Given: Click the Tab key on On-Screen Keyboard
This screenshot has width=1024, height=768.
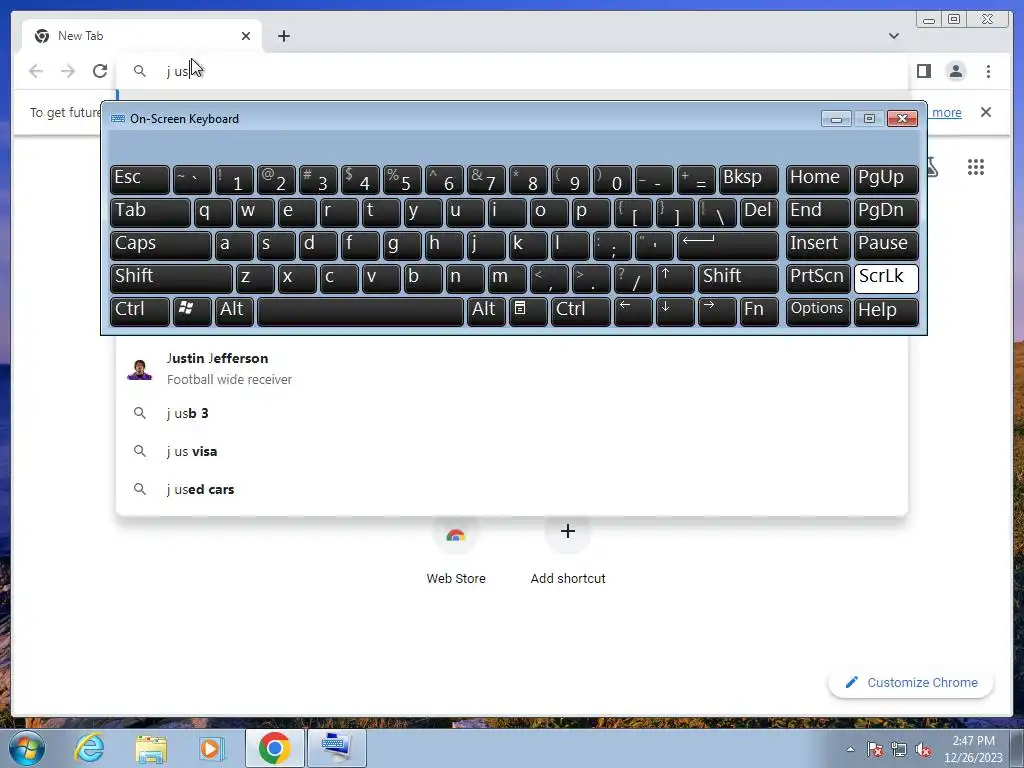Looking at the screenshot, I should tap(150, 212).
